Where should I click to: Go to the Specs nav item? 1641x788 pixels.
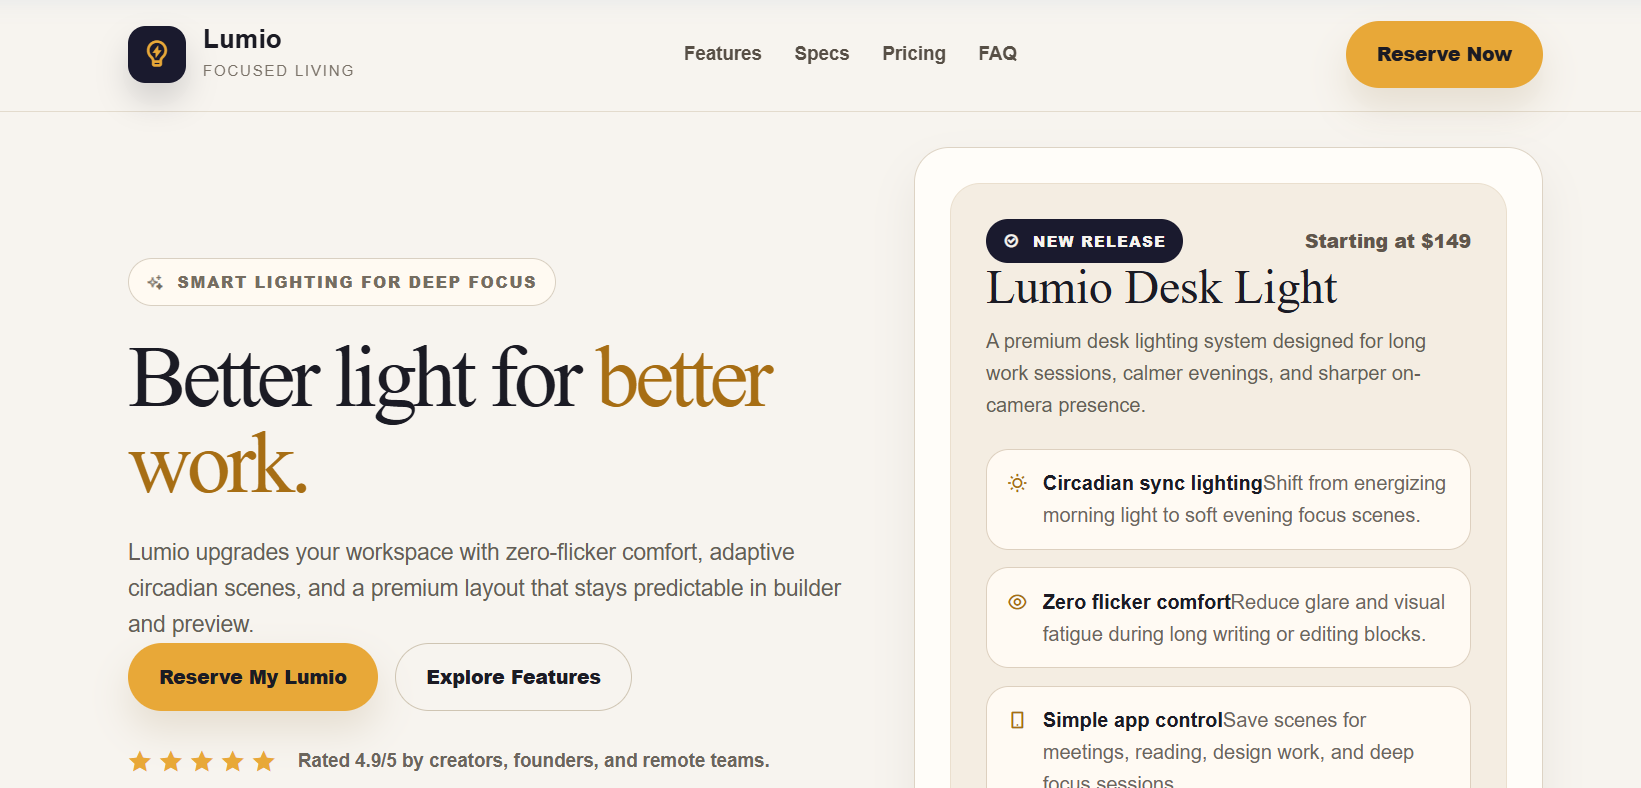pos(821,54)
